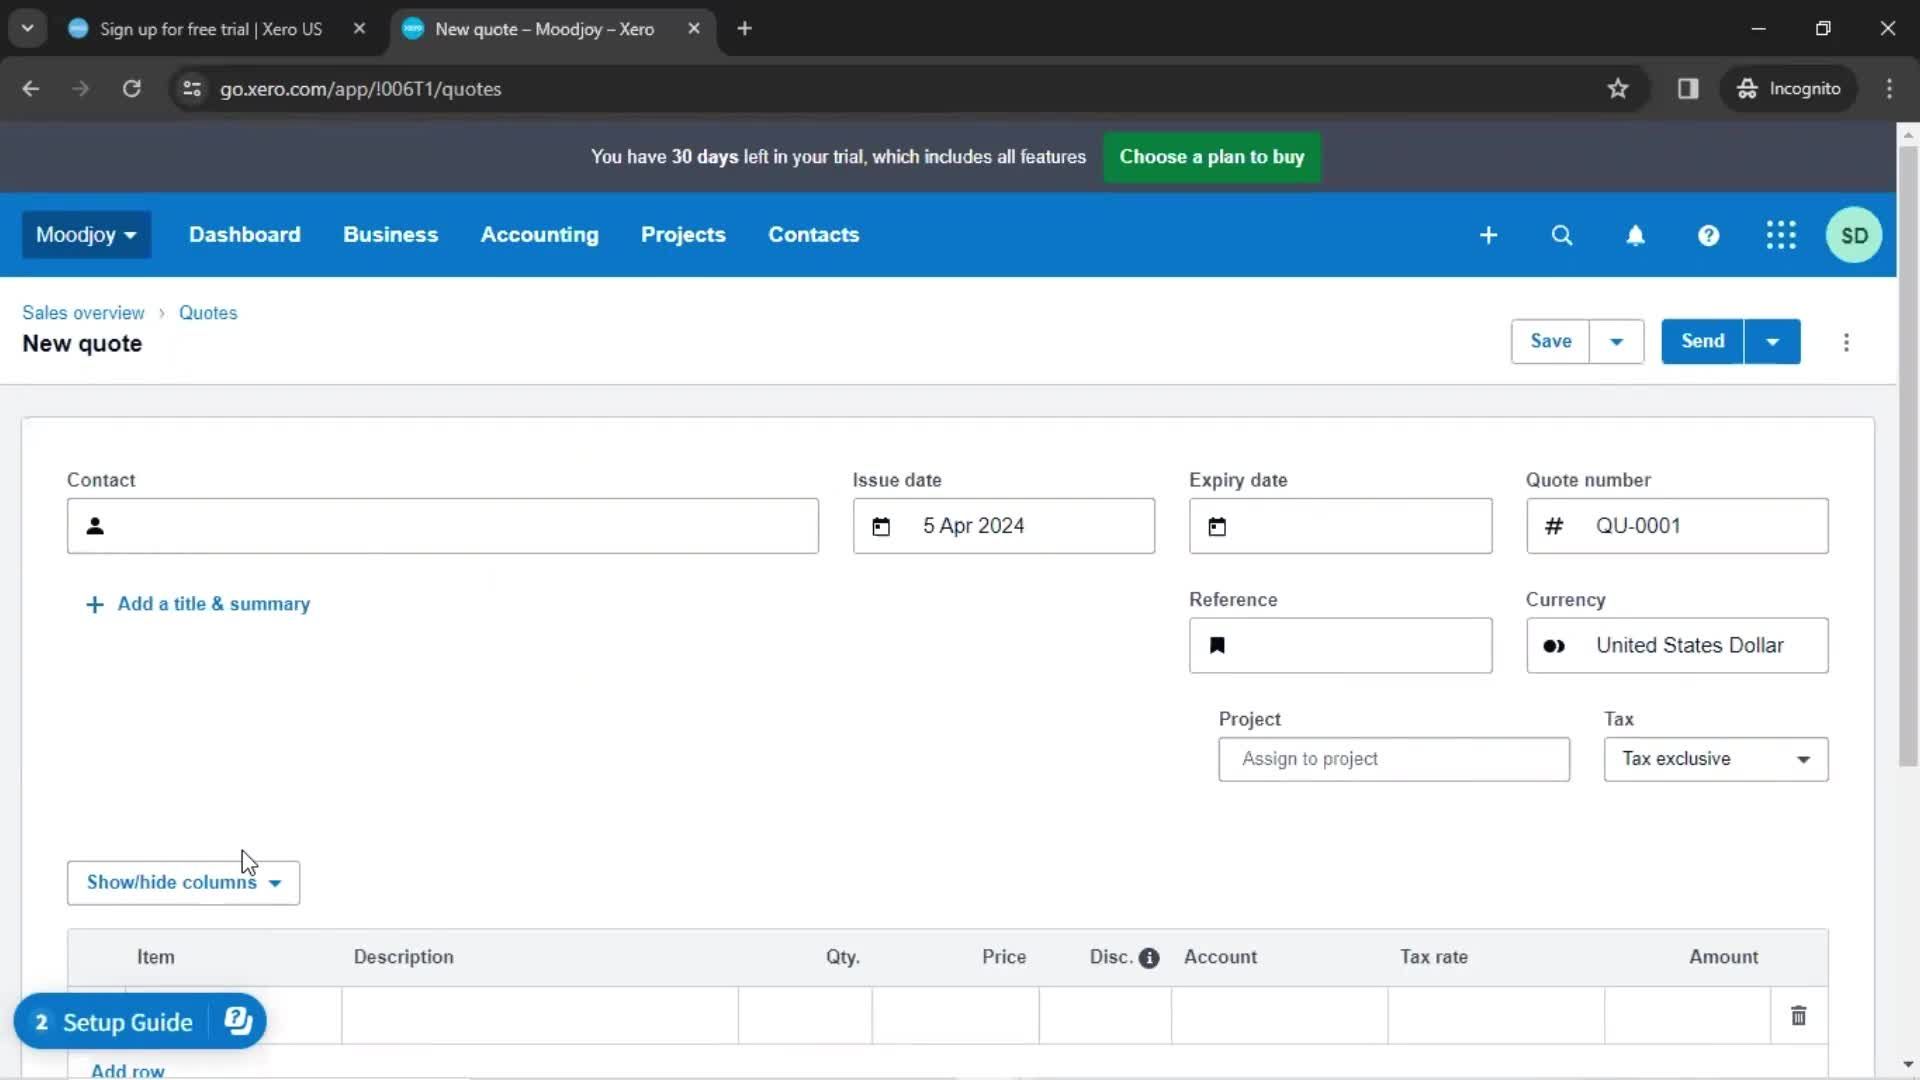This screenshot has height=1080, width=1920.
Task: Bookmark this page with the star icon
Action: [x=1618, y=89]
